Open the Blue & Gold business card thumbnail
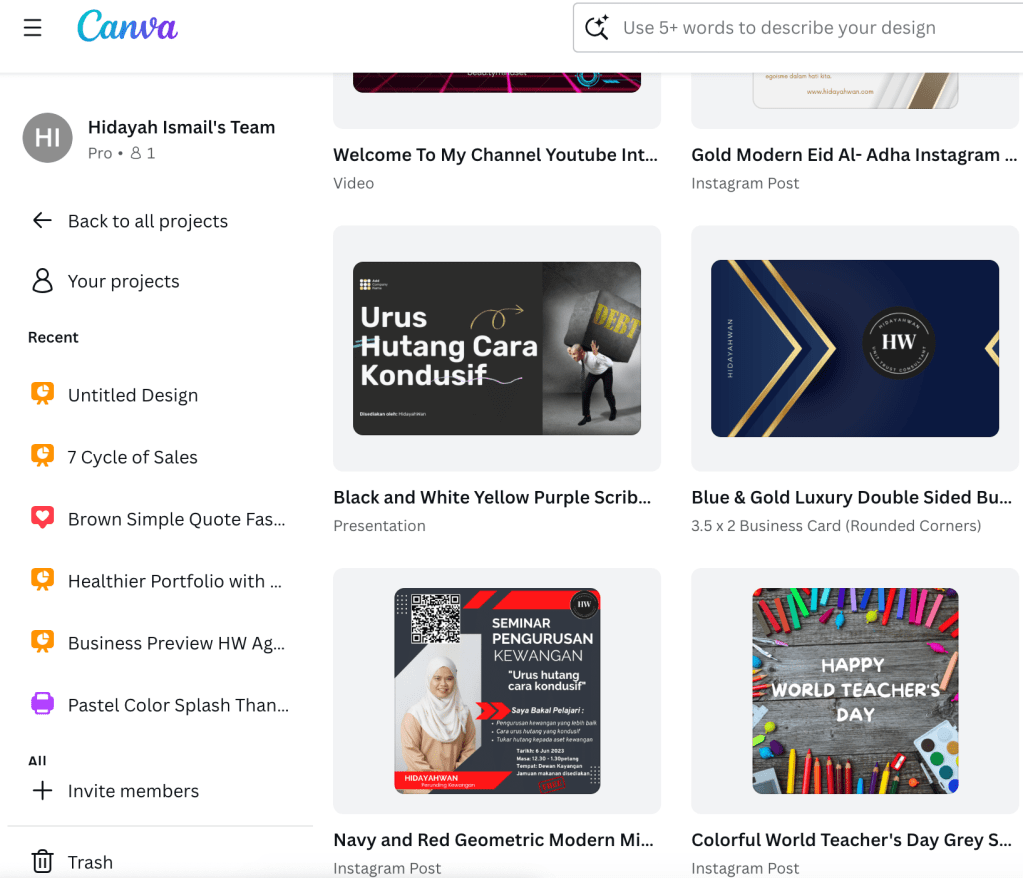The height and width of the screenshot is (878, 1023). (855, 348)
